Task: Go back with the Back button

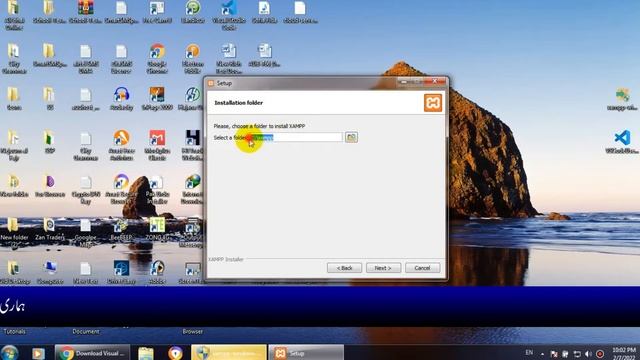Action: coord(344,268)
